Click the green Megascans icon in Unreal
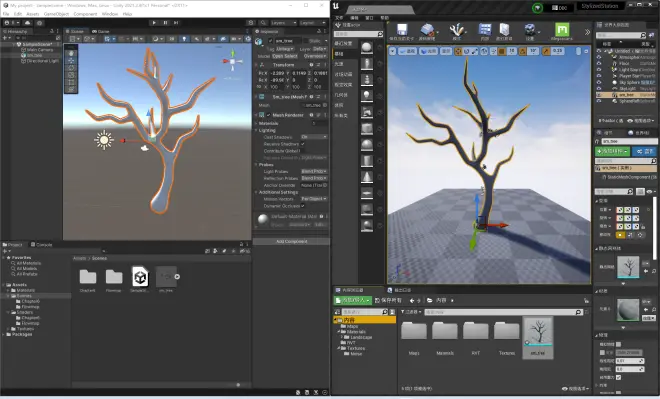 click(562, 32)
